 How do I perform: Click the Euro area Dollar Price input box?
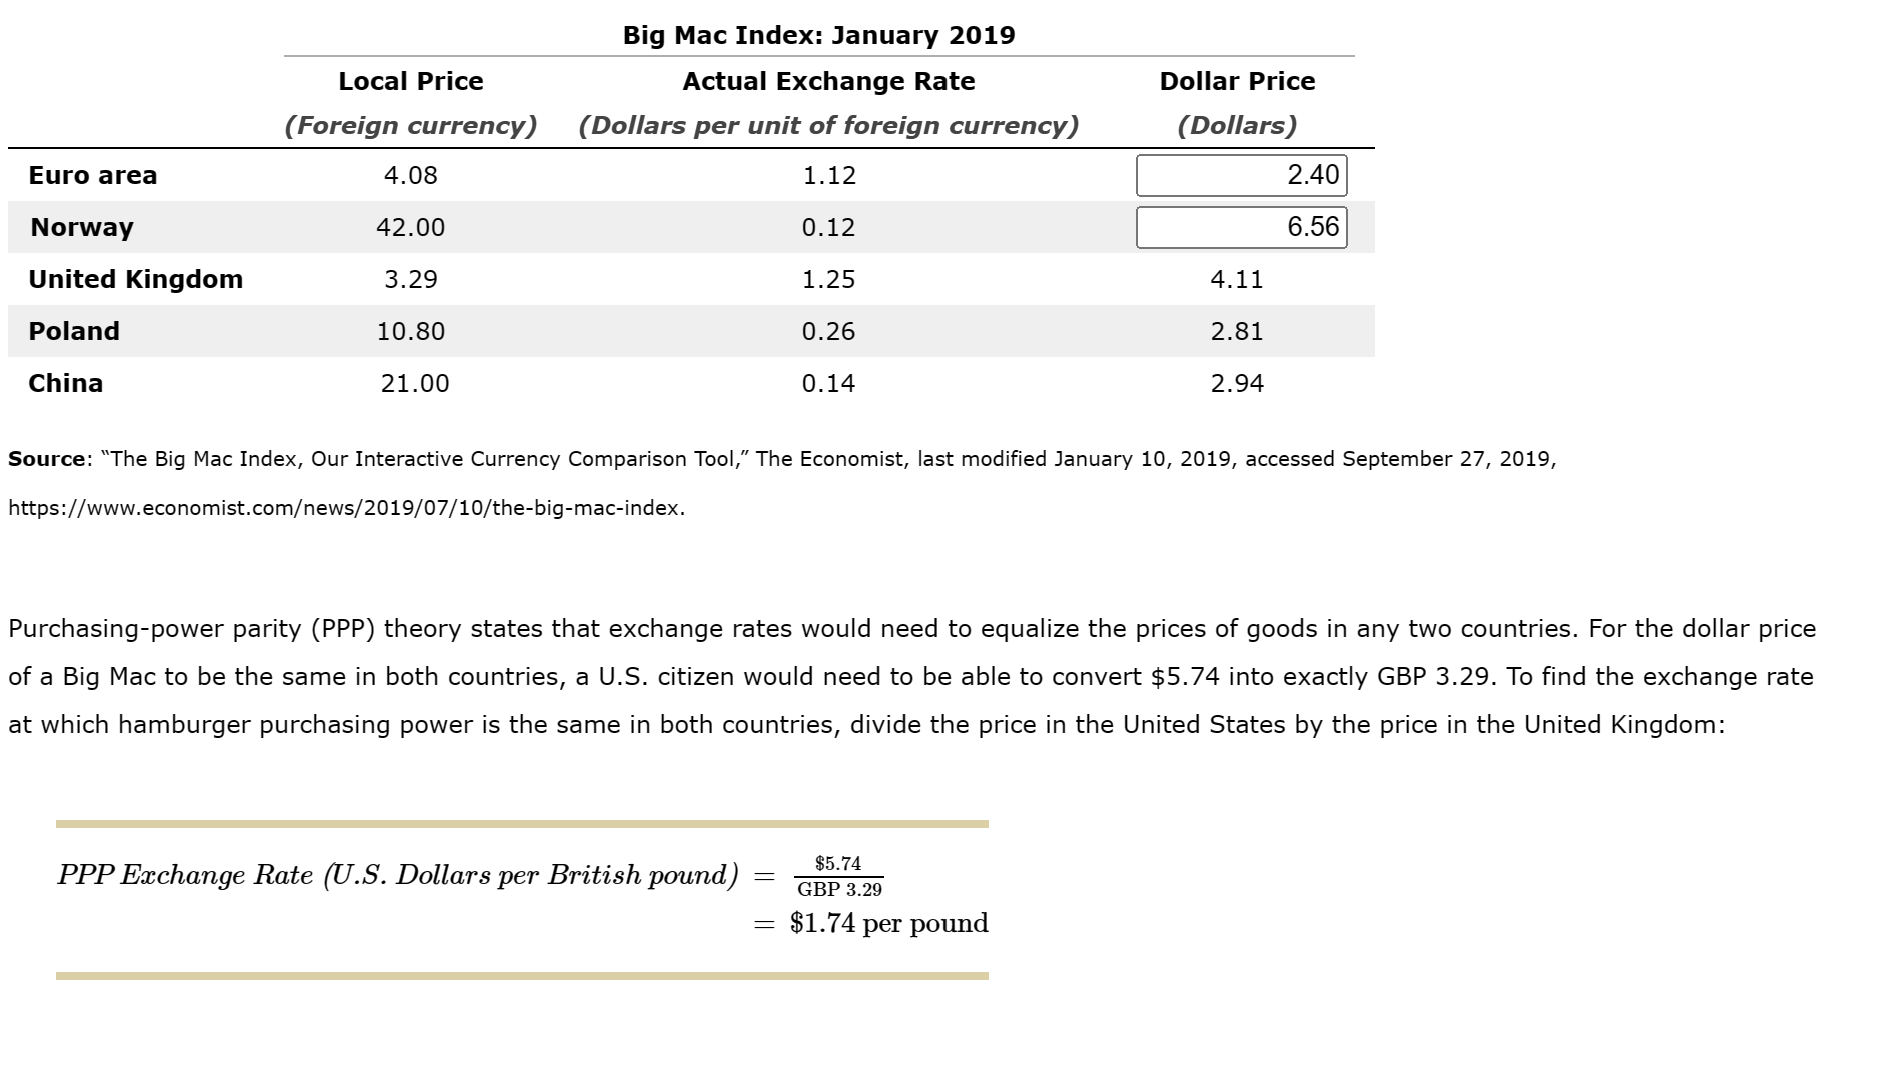[x=1242, y=174]
